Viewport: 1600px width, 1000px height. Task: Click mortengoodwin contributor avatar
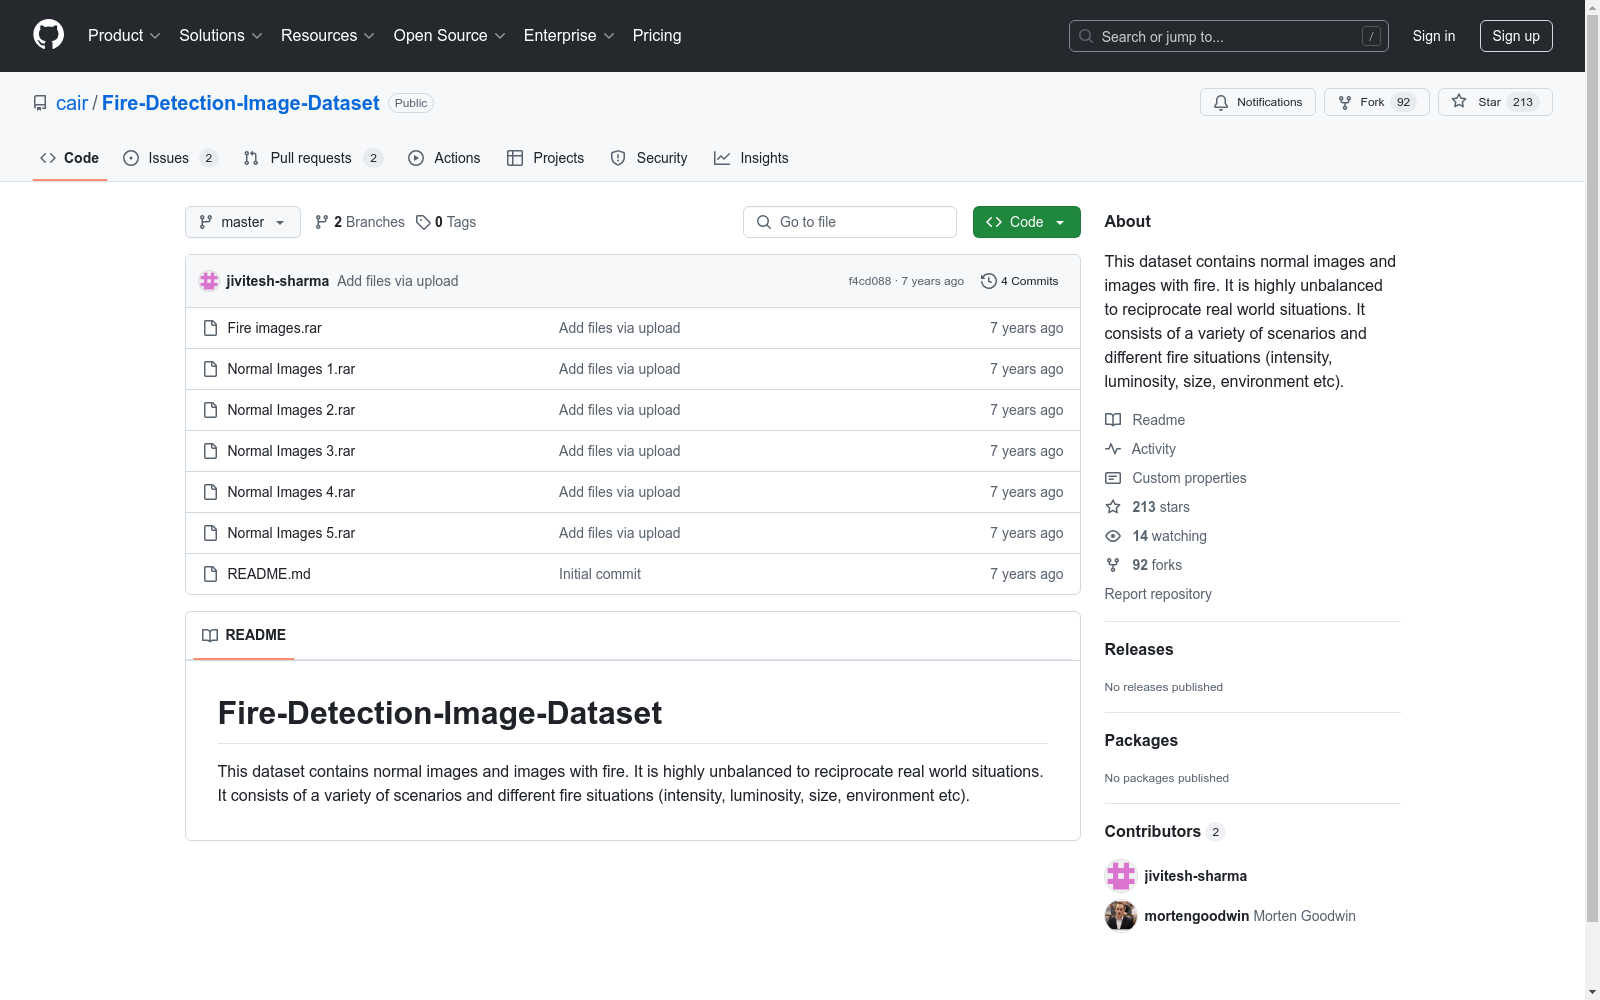click(1121, 916)
